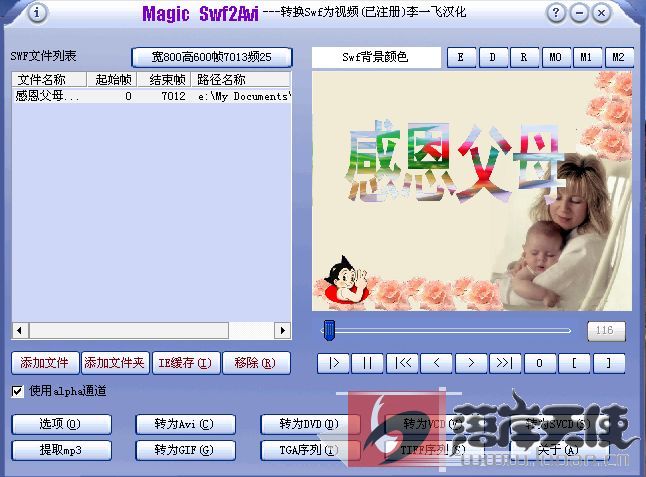Step back one frame
This screenshot has height=477, width=646.
click(436, 363)
